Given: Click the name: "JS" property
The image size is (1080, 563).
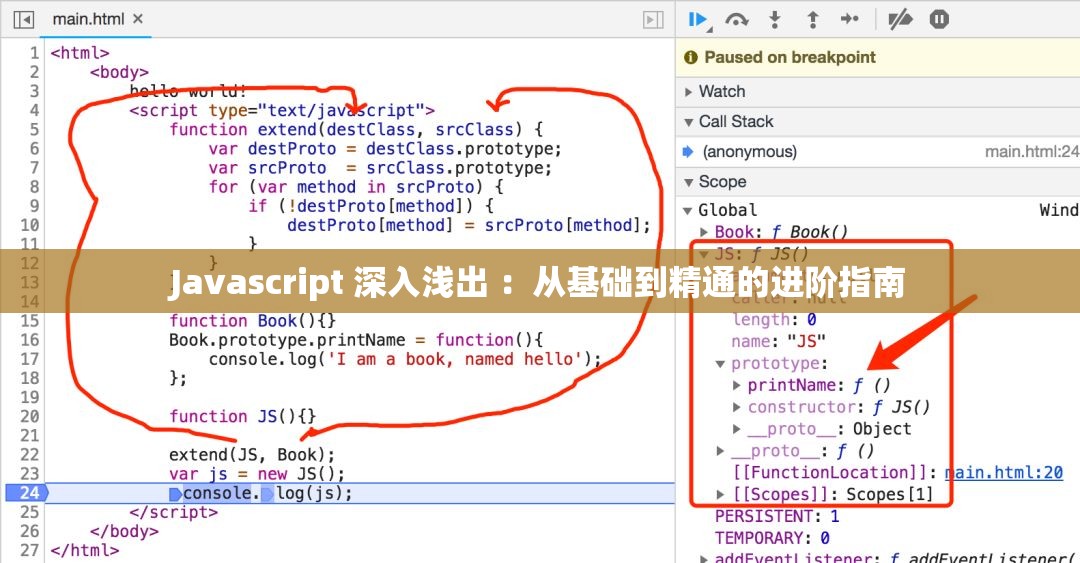Looking at the screenshot, I should [x=778, y=342].
